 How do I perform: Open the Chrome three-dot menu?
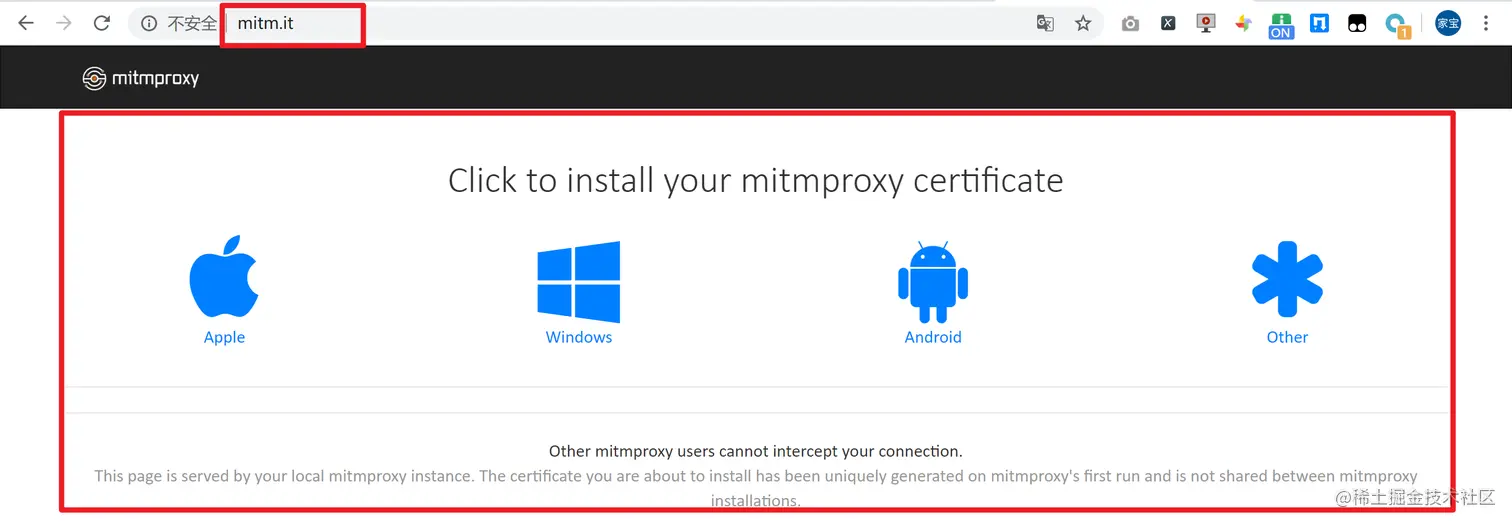click(1486, 23)
